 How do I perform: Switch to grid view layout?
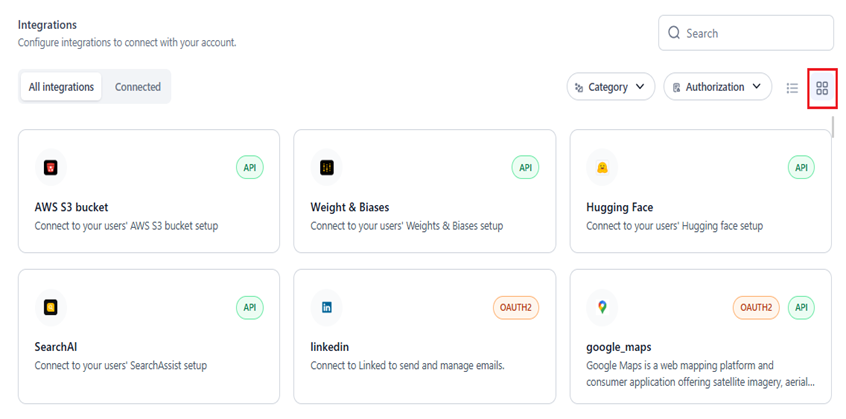tap(822, 88)
